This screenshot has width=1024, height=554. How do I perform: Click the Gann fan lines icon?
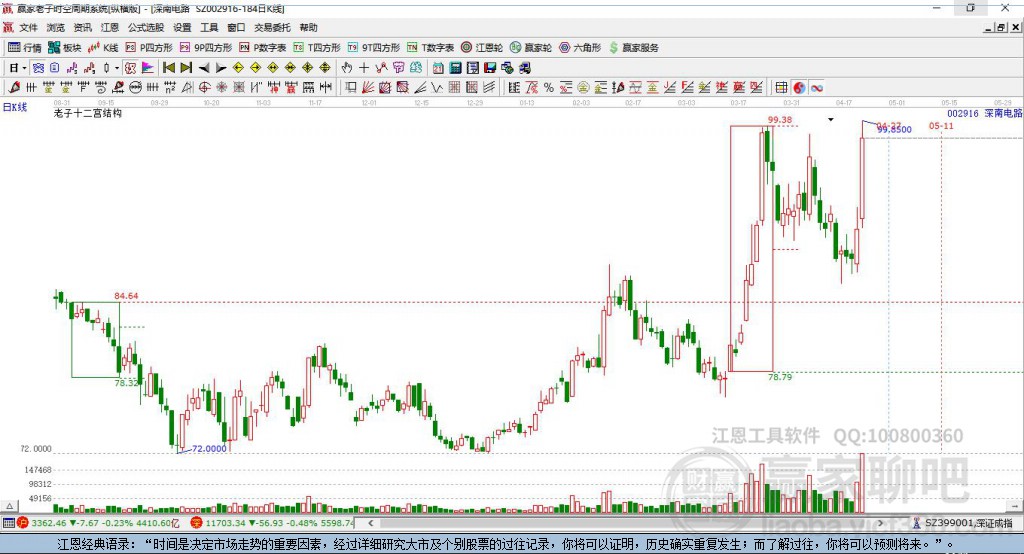(x=368, y=88)
